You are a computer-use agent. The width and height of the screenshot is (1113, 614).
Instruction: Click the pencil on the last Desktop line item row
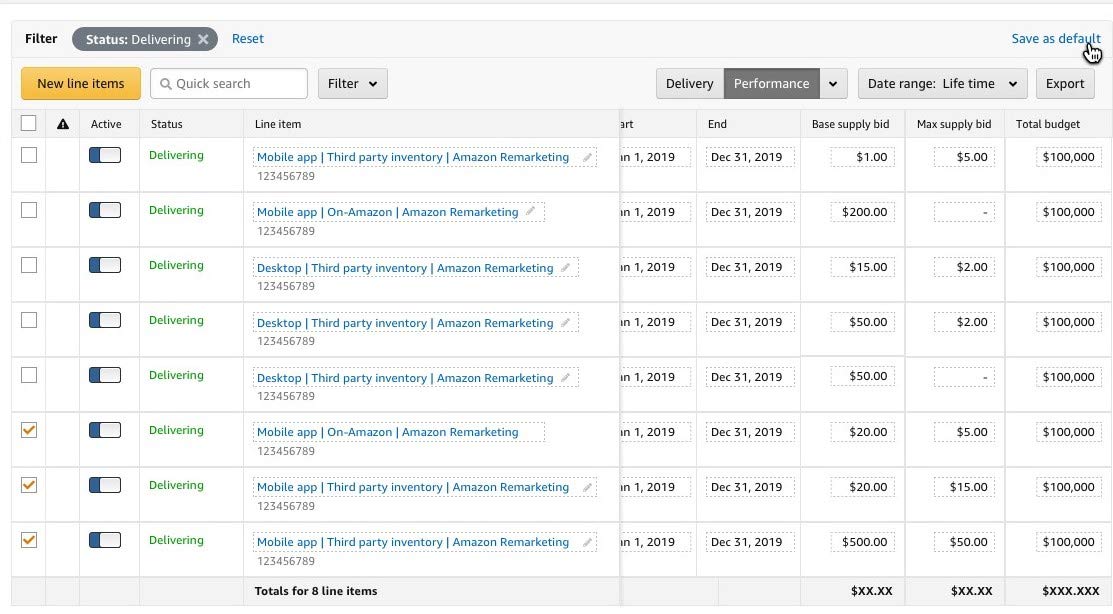pyautogui.click(x=565, y=377)
